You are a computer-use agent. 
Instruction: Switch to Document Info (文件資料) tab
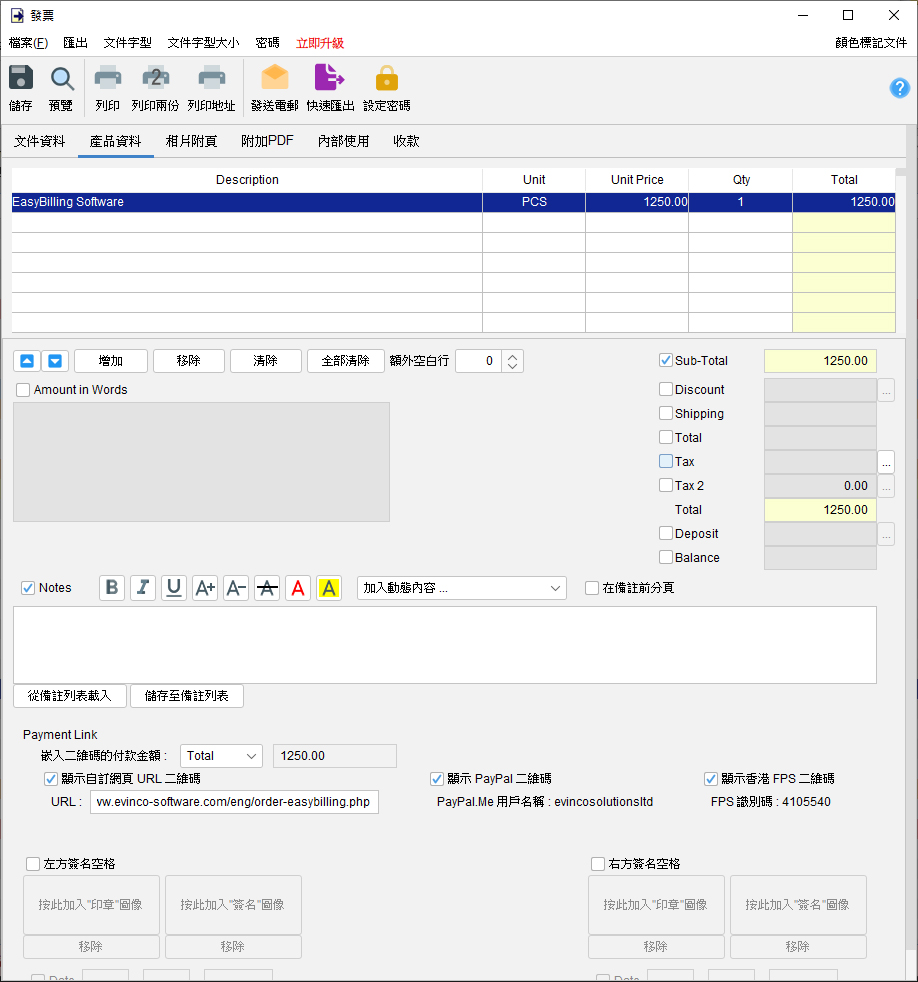point(39,141)
